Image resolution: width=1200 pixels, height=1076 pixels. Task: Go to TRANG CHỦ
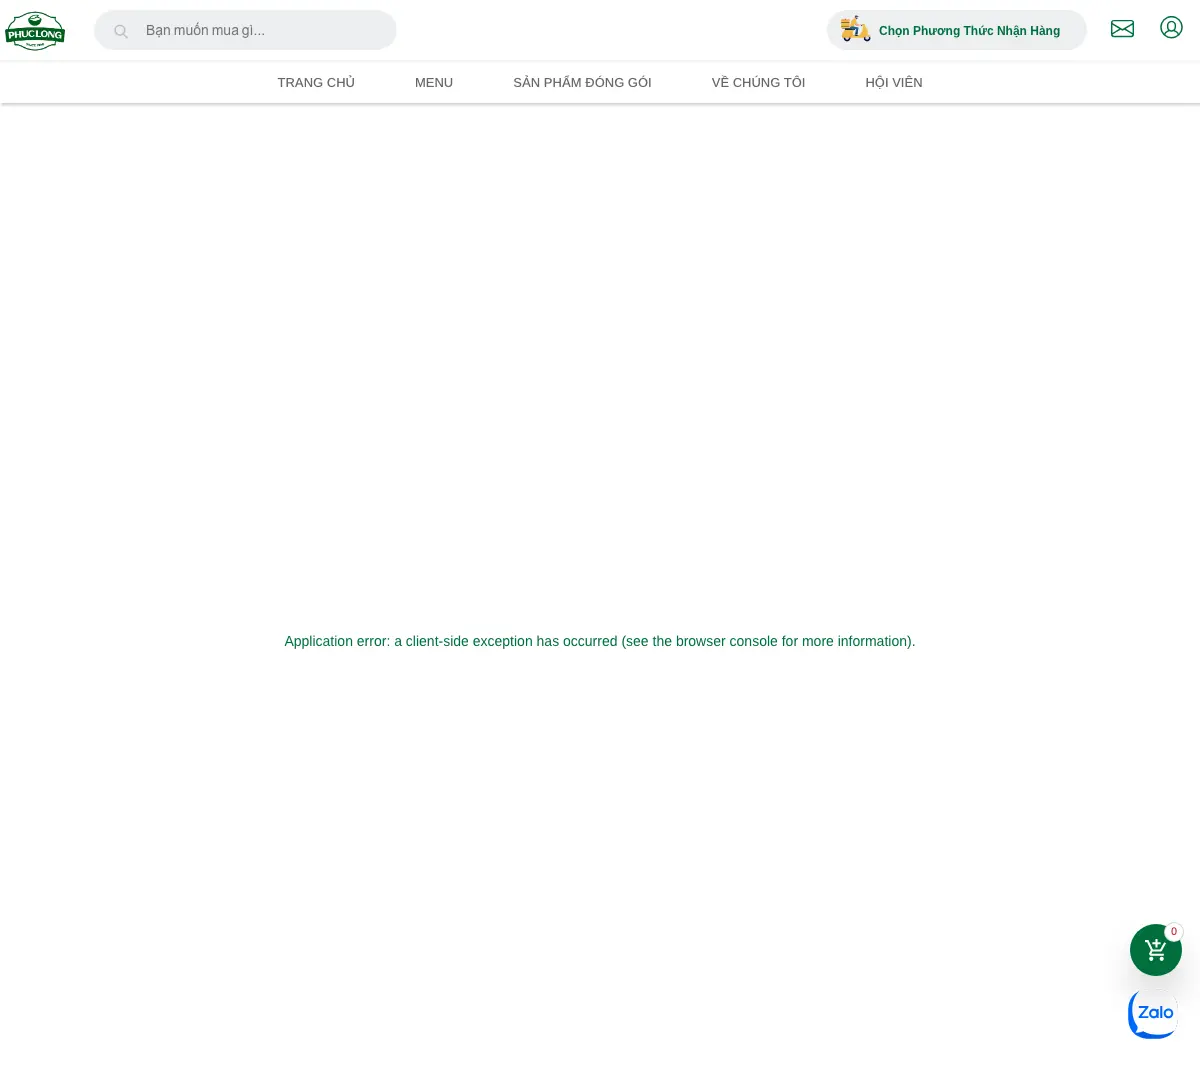(316, 82)
